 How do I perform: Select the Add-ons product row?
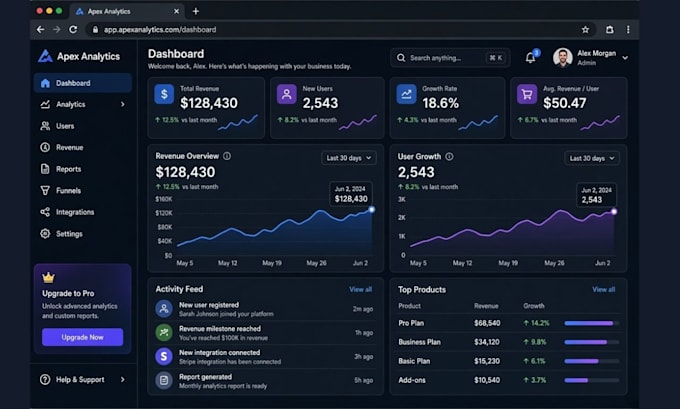point(509,380)
